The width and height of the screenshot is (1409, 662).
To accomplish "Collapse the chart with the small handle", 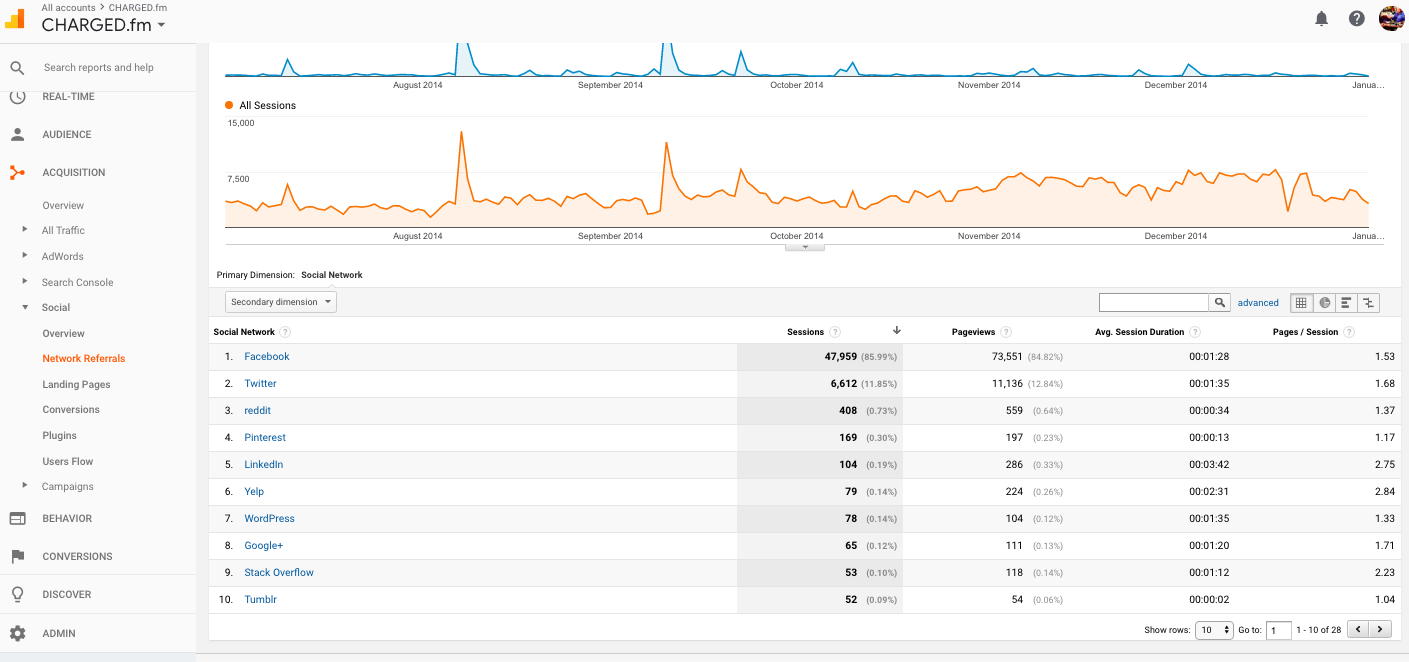I will (805, 247).
